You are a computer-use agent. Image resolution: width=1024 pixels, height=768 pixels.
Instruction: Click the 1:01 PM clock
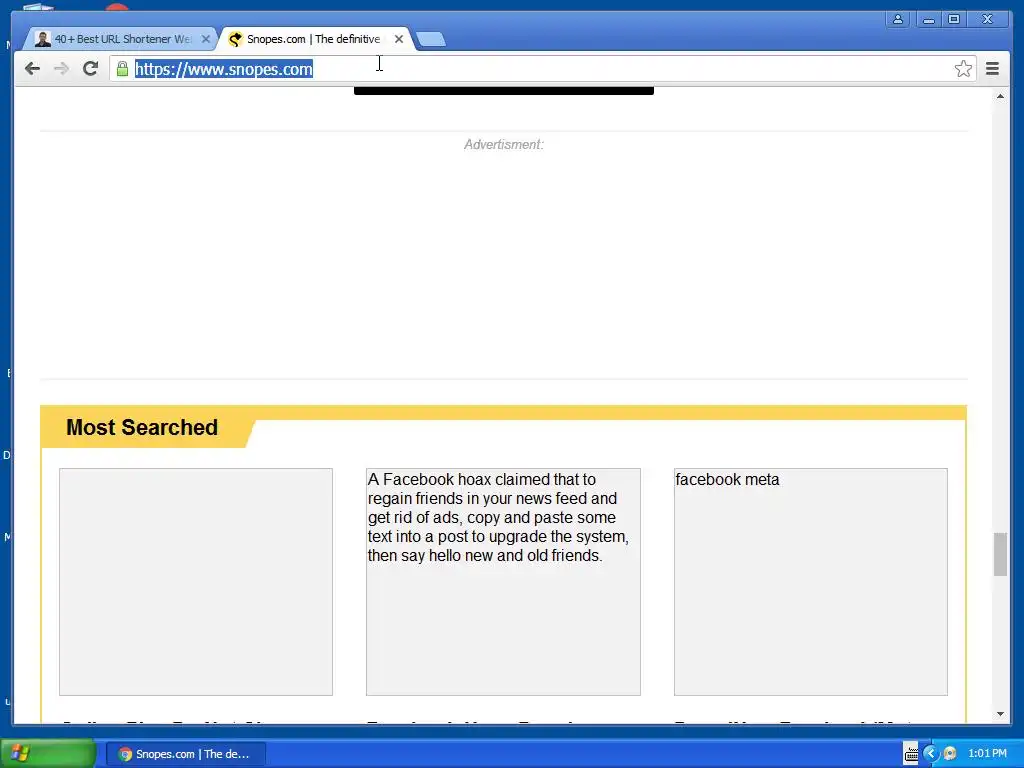[x=987, y=754]
